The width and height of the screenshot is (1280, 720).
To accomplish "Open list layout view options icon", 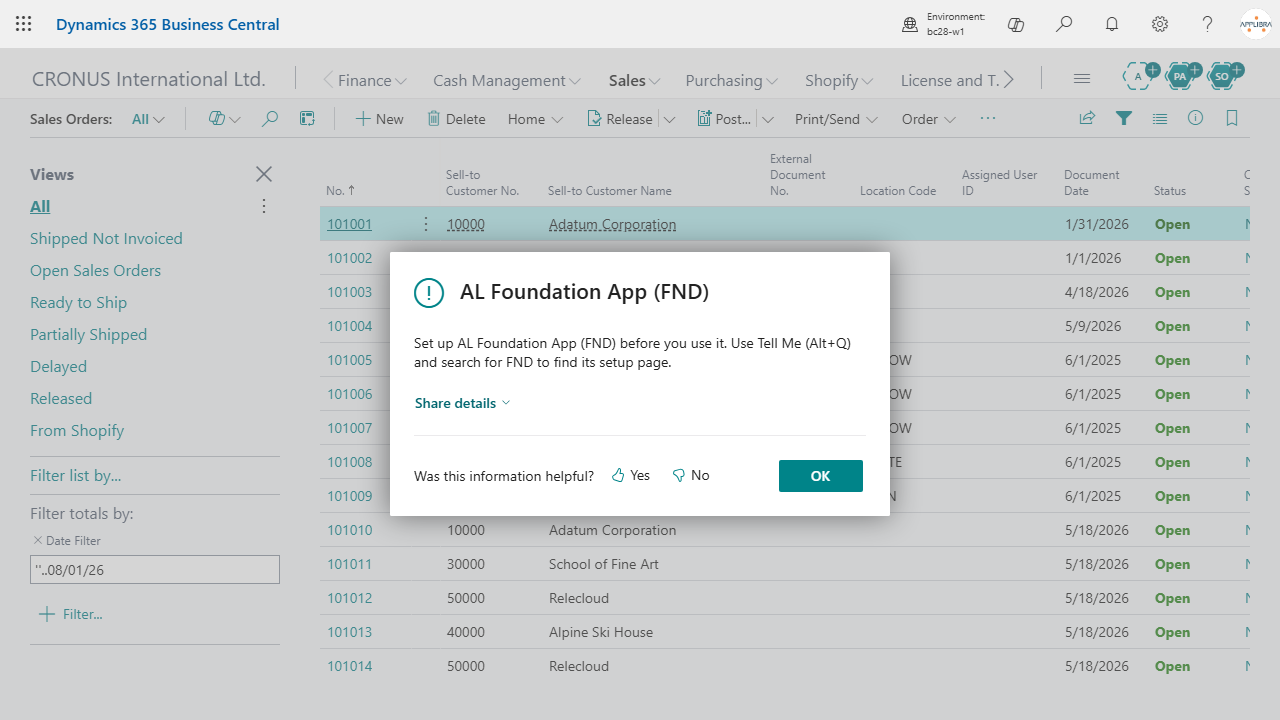I will point(307,119).
